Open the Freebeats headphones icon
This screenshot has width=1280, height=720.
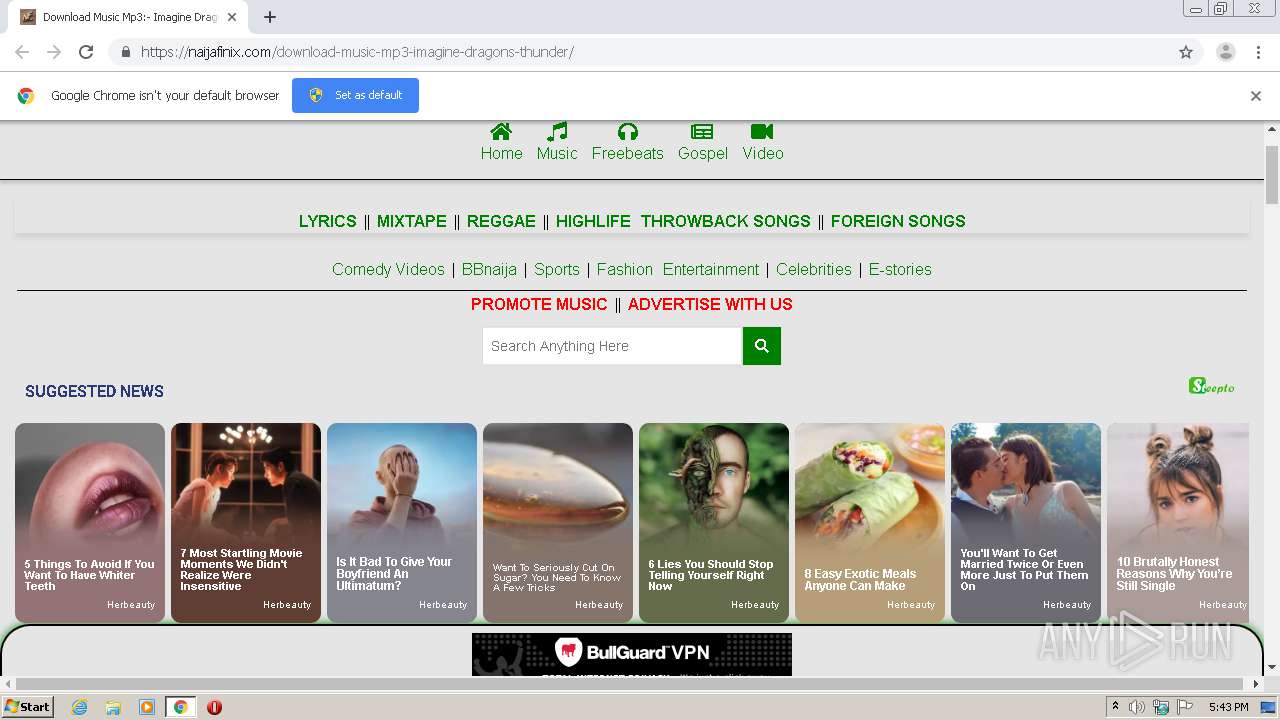point(627,131)
